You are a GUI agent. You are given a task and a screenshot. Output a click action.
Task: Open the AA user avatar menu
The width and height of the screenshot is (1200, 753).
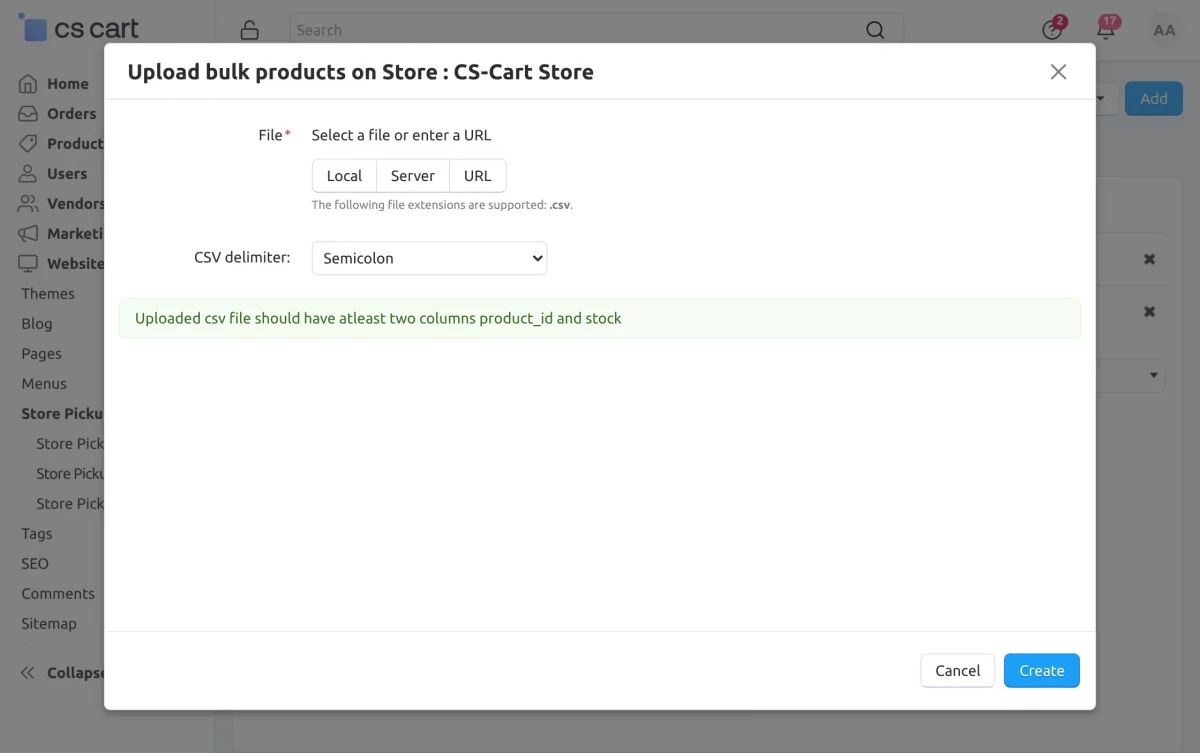(x=1164, y=30)
